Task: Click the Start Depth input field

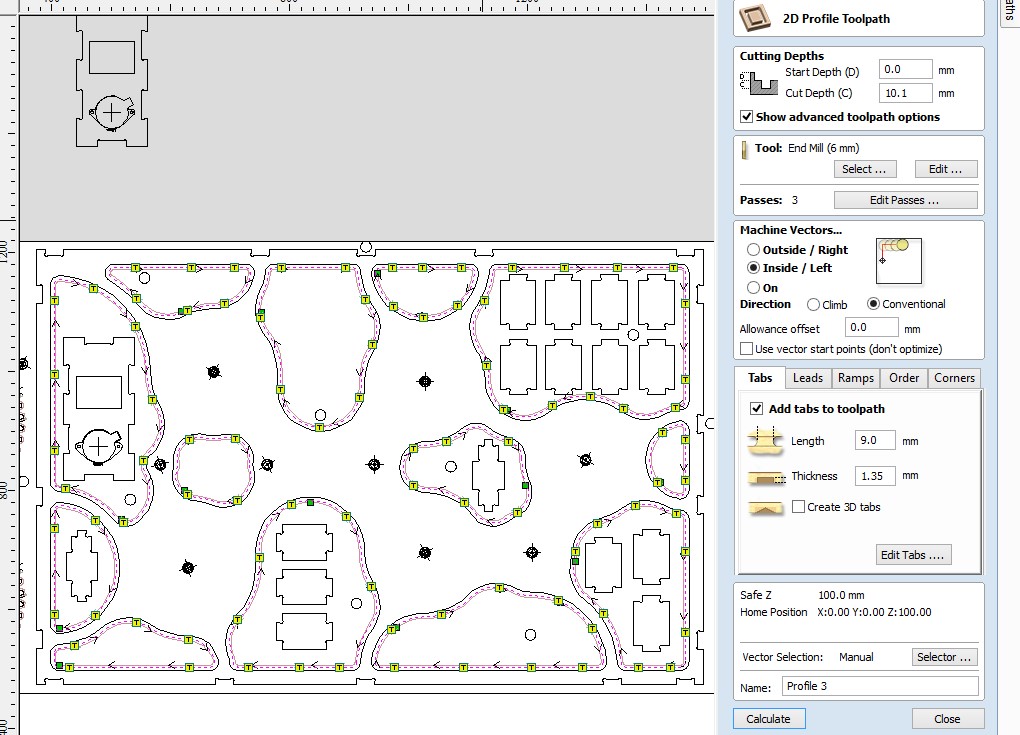Action: (905, 70)
